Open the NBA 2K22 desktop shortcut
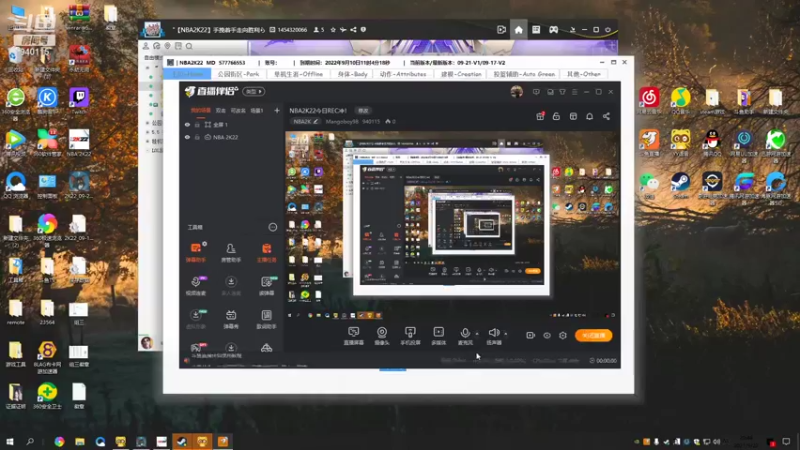 pos(79,143)
